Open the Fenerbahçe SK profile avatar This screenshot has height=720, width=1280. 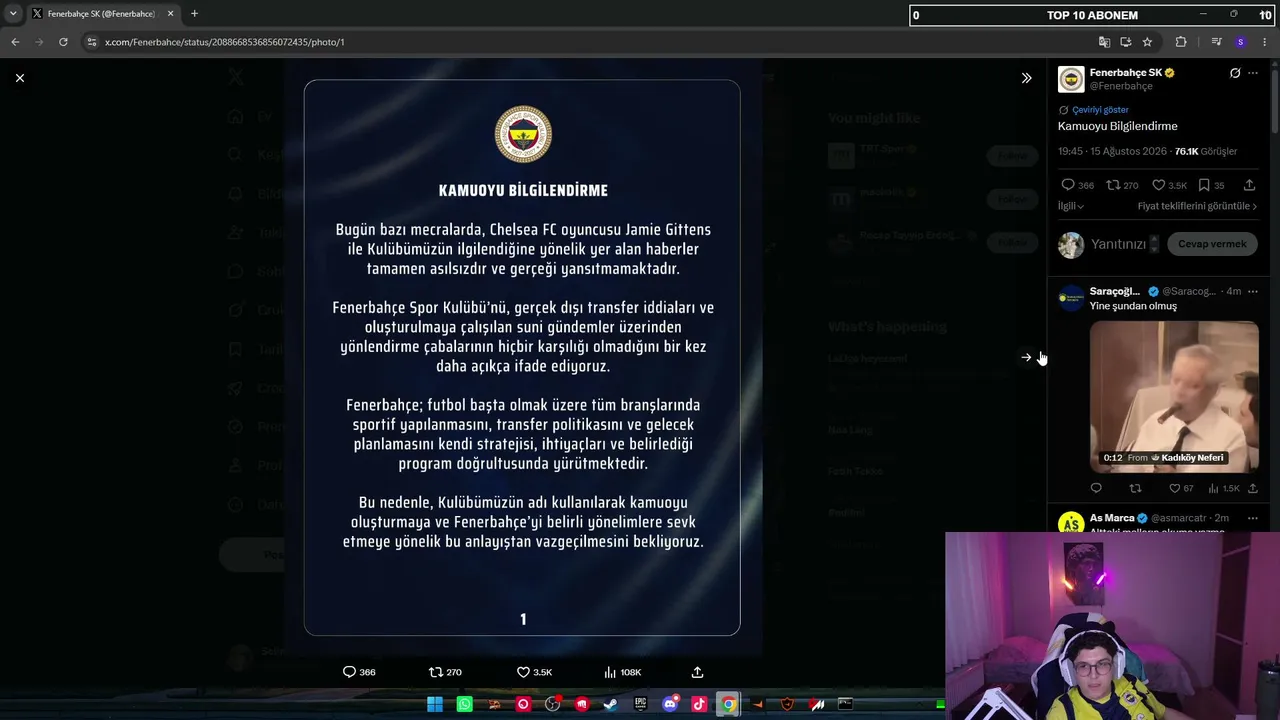click(1071, 79)
